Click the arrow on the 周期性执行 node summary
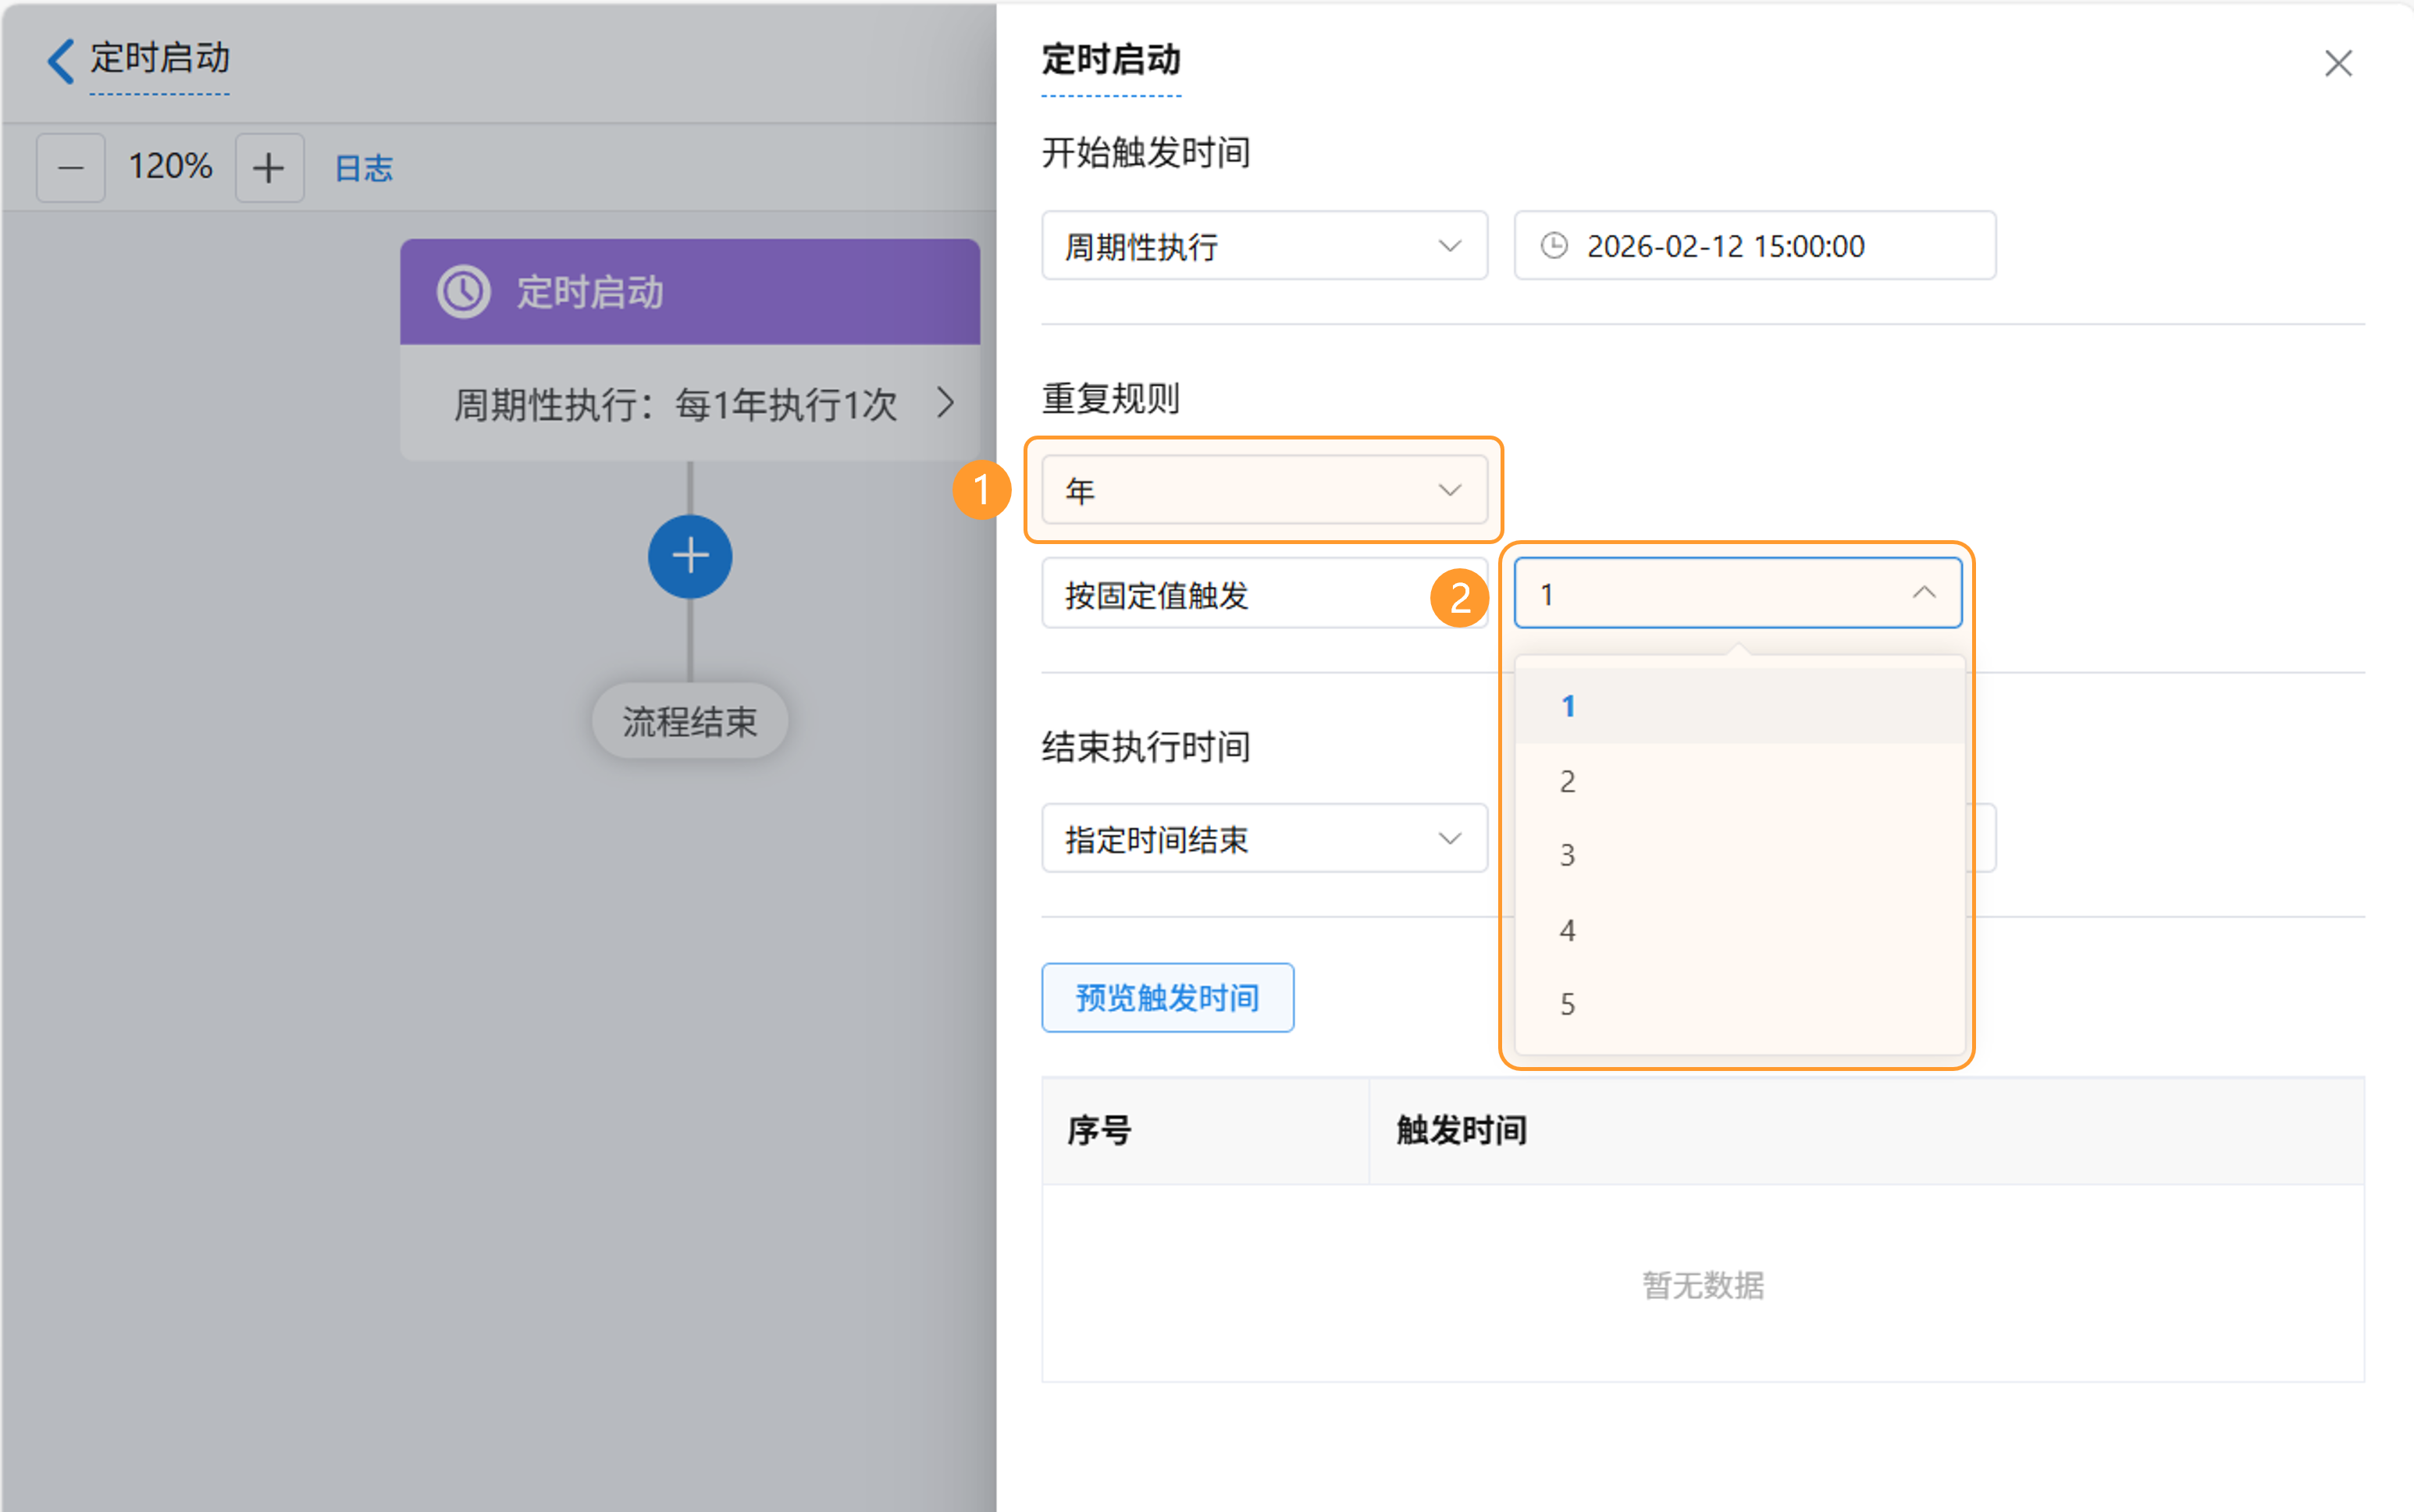The width and height of the screenshot is (2414, 1512). pyautogui.click(x=944, y=404)
